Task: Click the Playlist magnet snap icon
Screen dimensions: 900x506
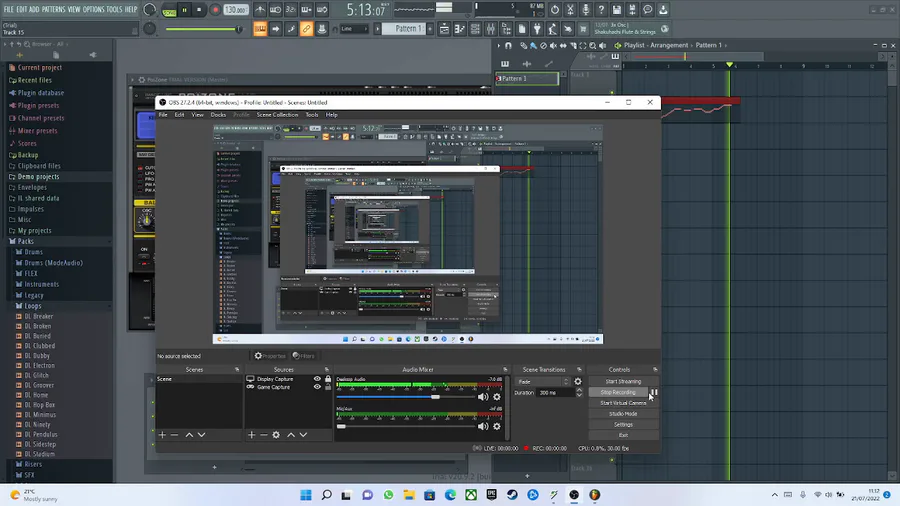Action: 508,45
